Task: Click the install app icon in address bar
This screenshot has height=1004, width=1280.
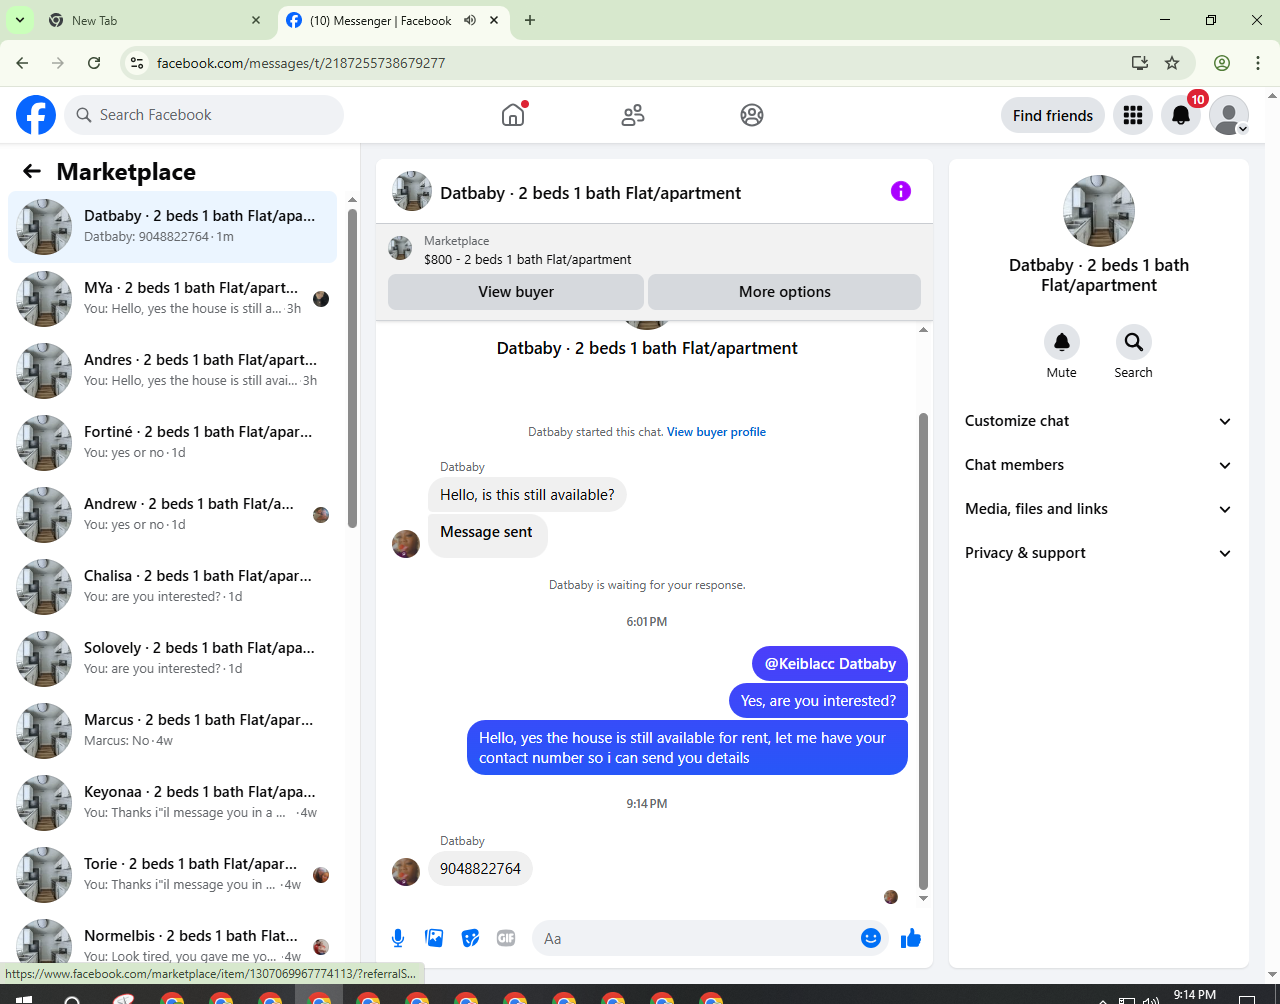Action: pyautogui.click(x=1140, y=63)
